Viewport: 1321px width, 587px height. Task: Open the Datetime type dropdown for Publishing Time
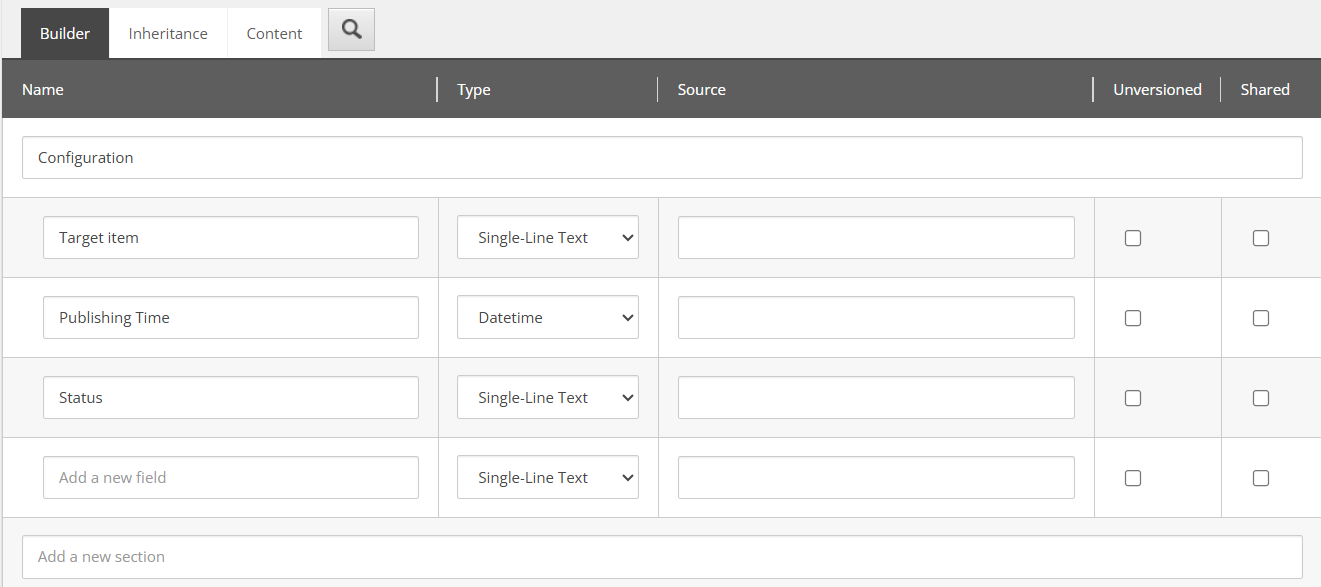547,317
